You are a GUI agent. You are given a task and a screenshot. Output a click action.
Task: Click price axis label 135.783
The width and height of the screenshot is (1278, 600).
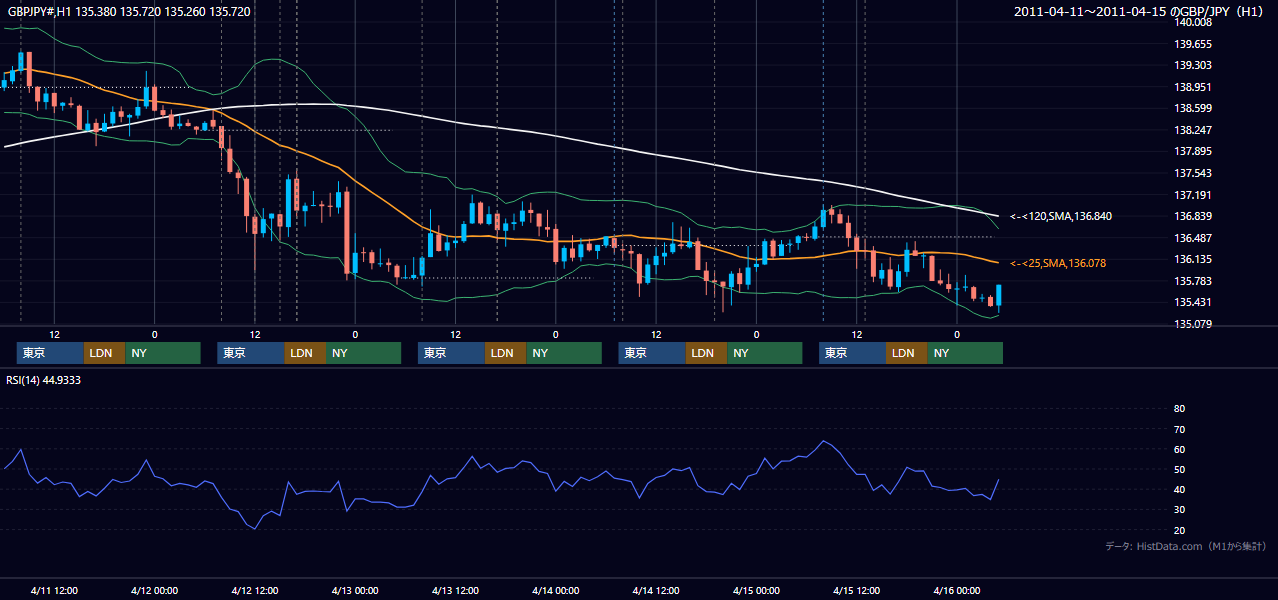(x=1193, y=281)
